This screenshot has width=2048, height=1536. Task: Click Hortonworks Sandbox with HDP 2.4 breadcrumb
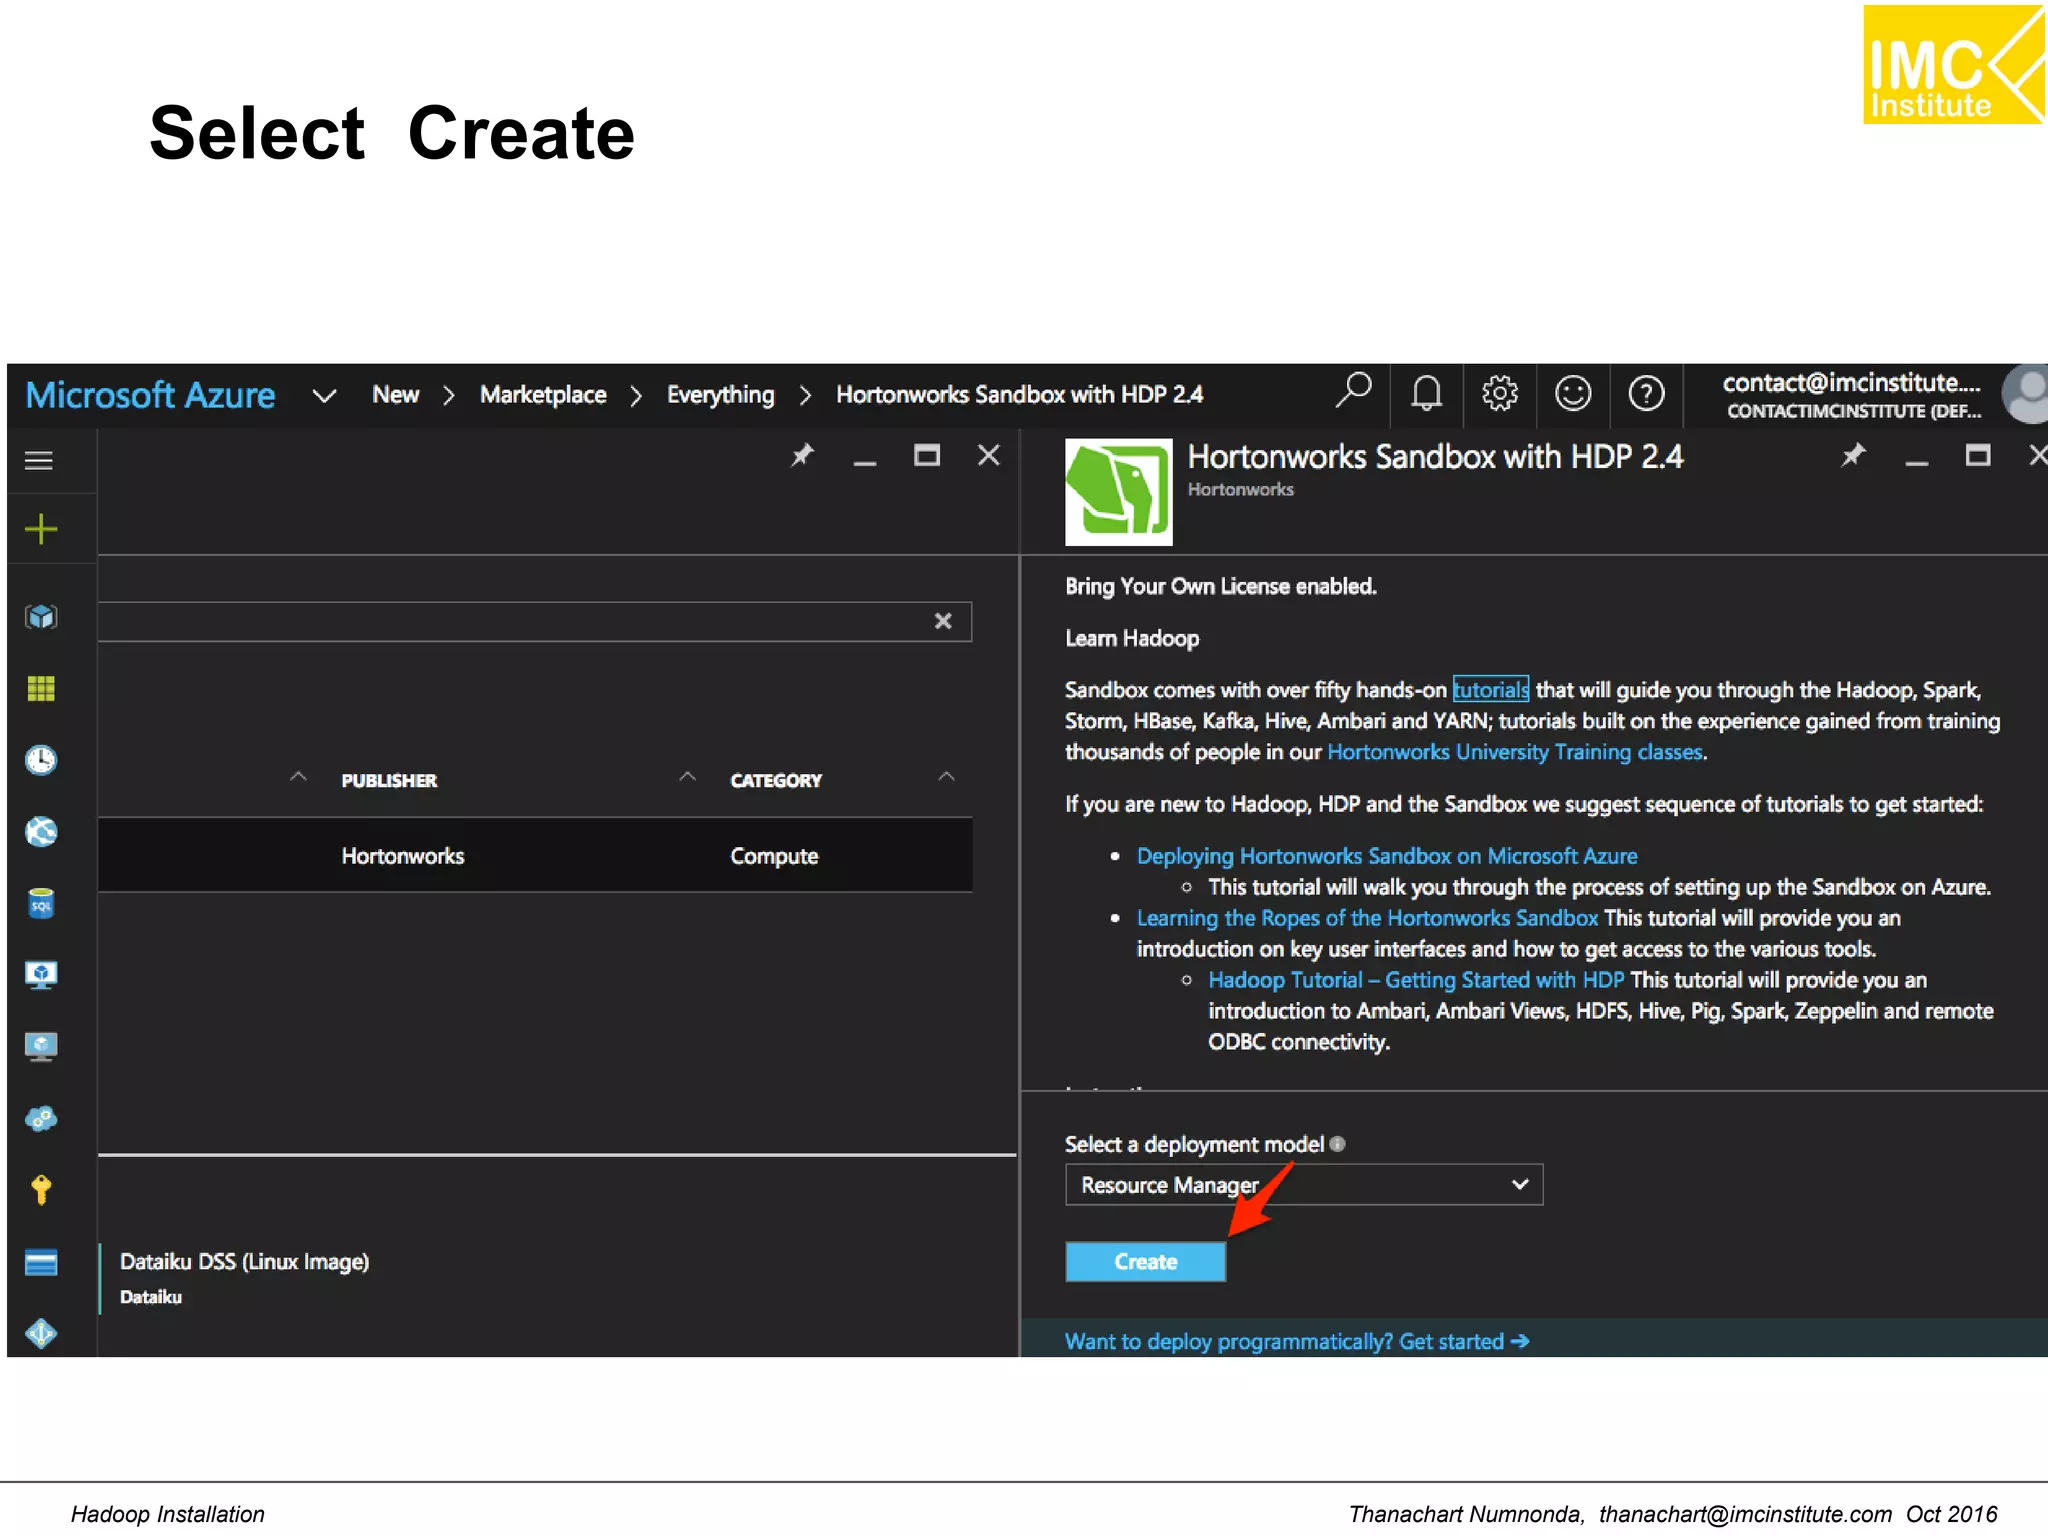click(1020, 395)
